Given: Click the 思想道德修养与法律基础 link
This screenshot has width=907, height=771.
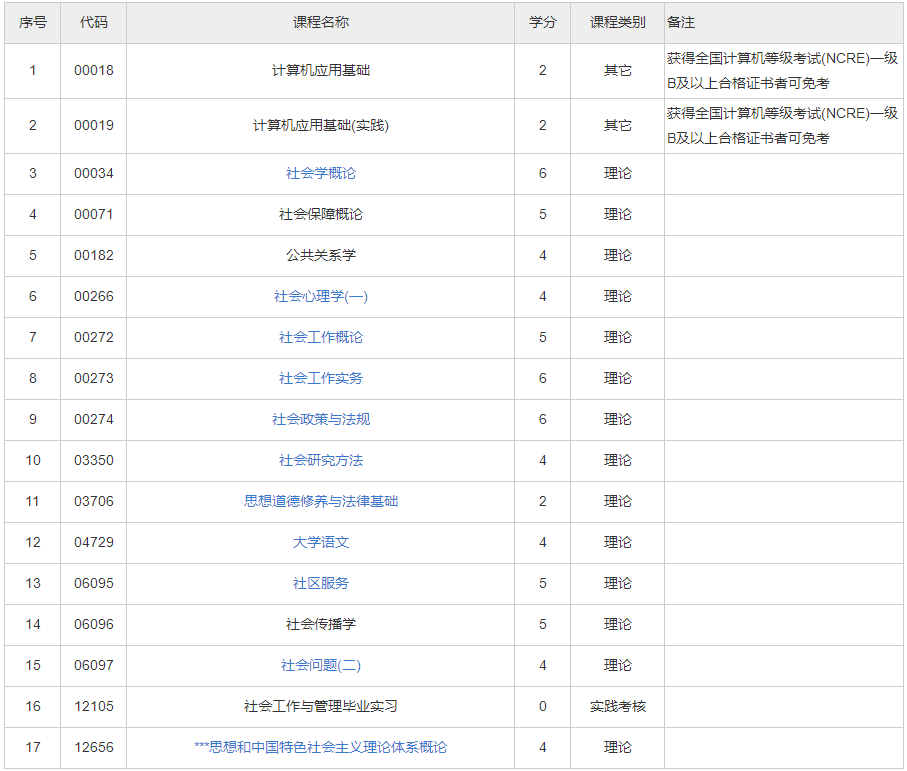Looking at the screenshot, I should [x=320, y=502].
